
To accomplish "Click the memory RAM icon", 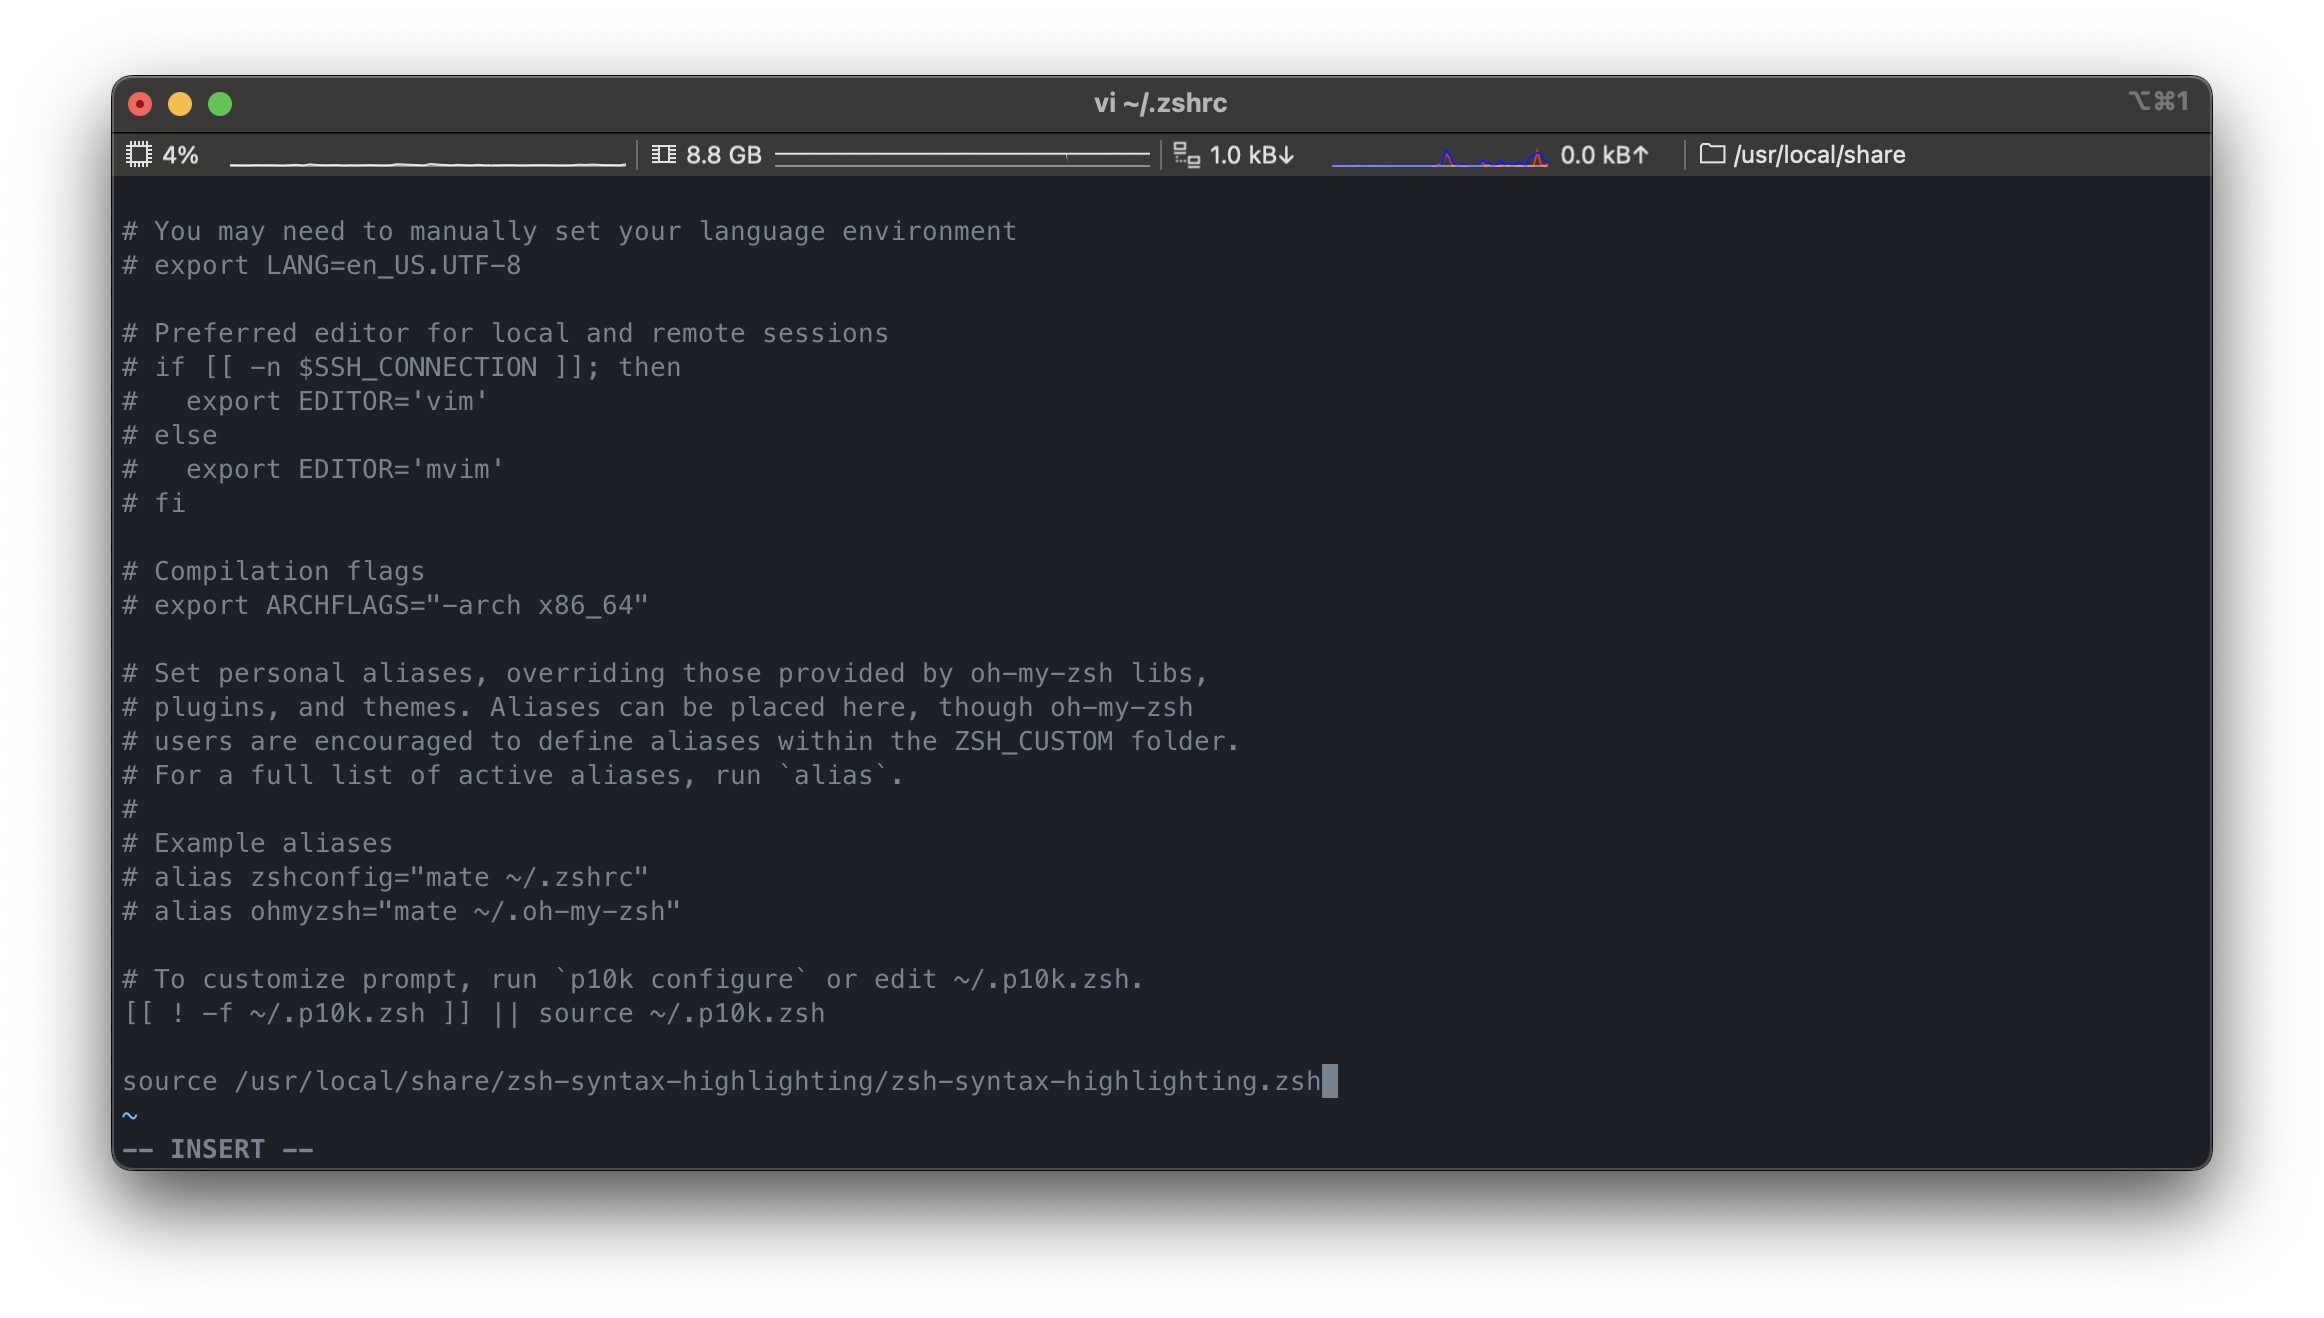I will [663, 155].
